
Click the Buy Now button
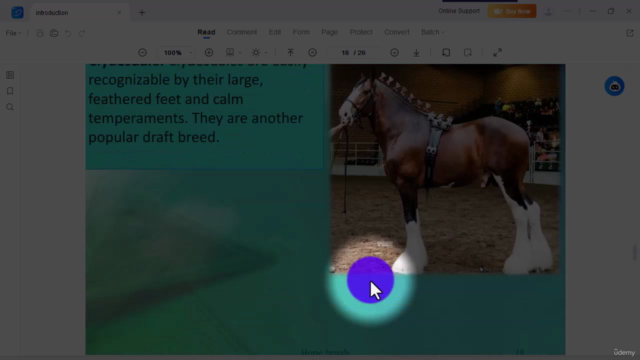(512, 11)
